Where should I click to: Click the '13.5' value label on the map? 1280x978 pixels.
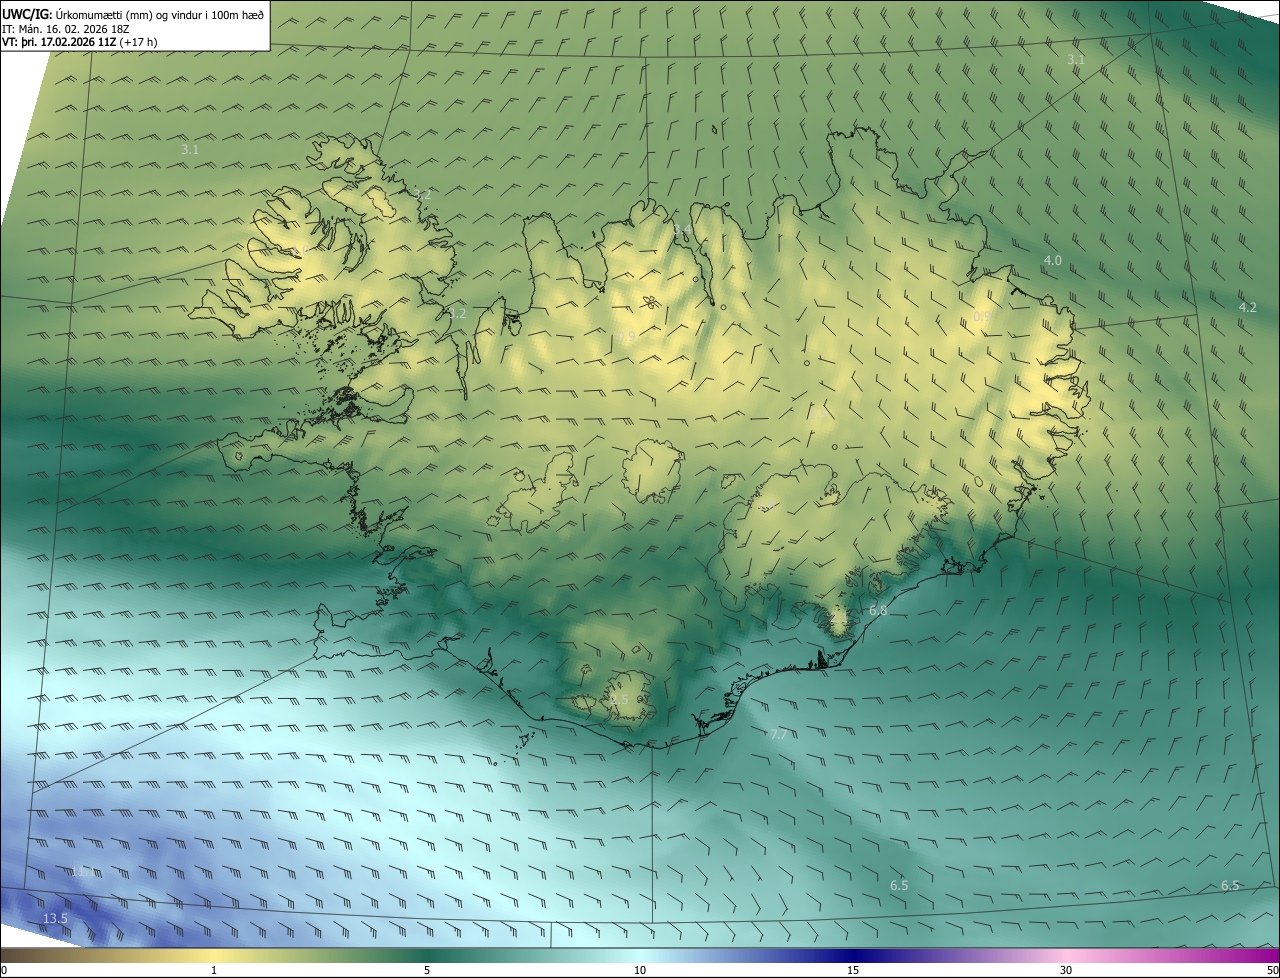click(55, 918)
